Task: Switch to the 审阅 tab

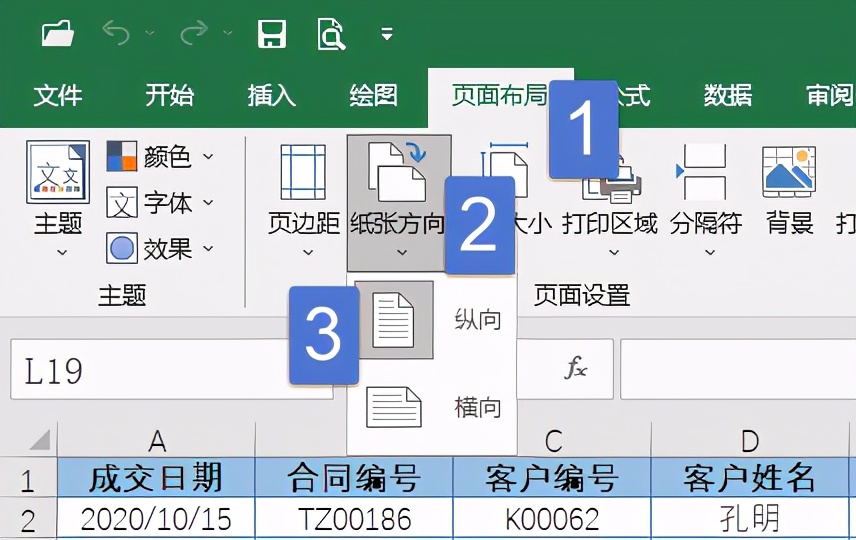Action: (830, 96)
